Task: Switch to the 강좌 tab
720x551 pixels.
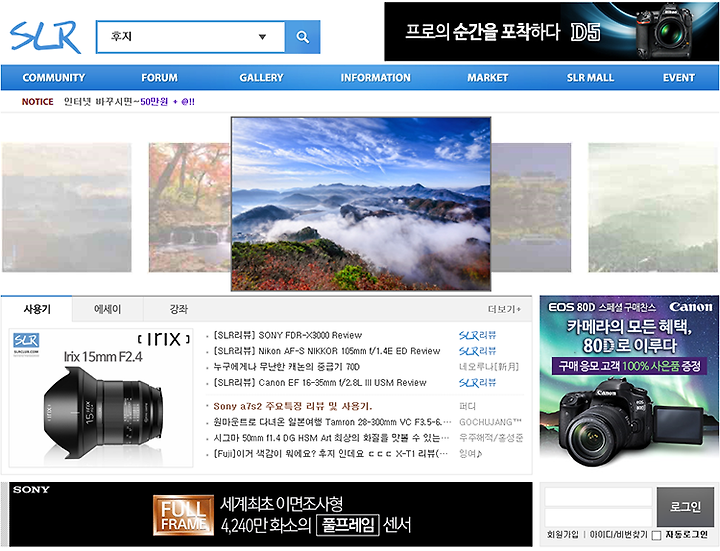Action: tap(179, 309)
